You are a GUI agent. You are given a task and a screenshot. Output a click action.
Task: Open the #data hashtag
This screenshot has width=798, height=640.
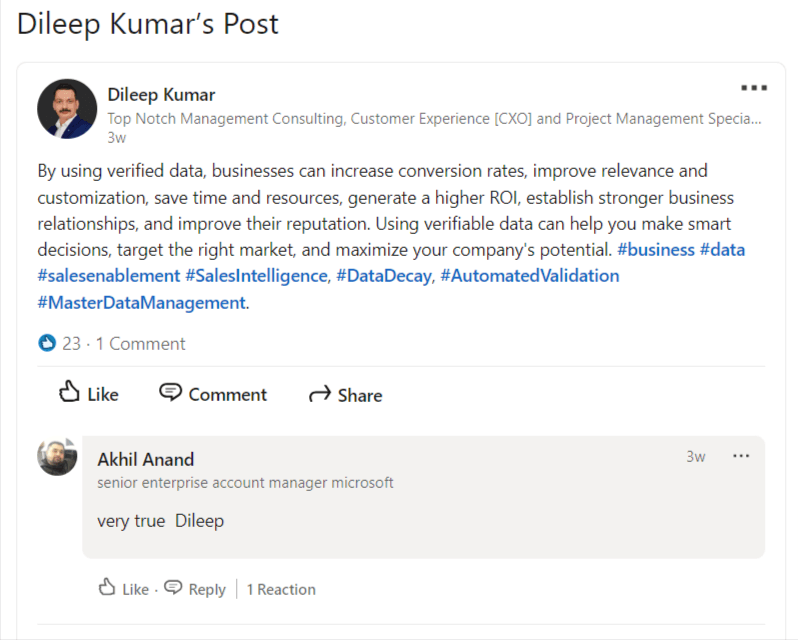[x=721, y=249]
